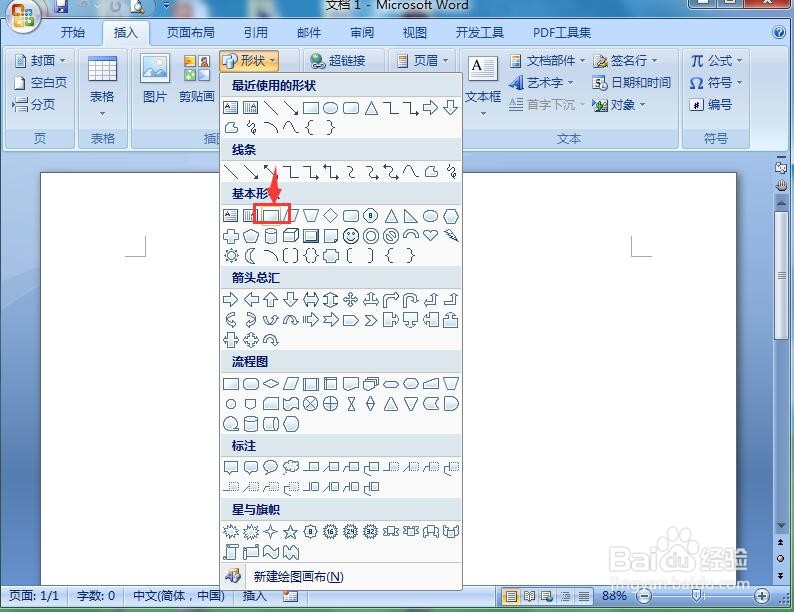The height and width of the screenshot is (612, 794).
Task: Insert clip art
Action: tap(196, 77)
